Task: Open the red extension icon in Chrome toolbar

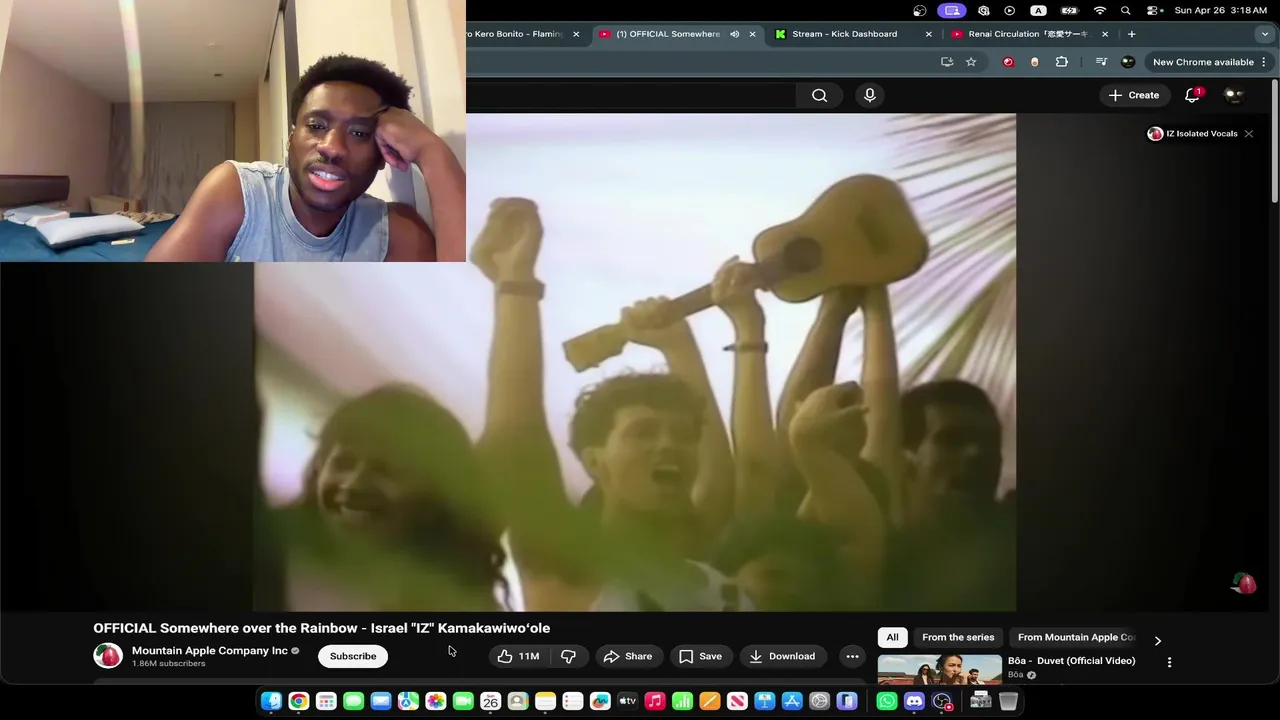Action: [1008, 62]
